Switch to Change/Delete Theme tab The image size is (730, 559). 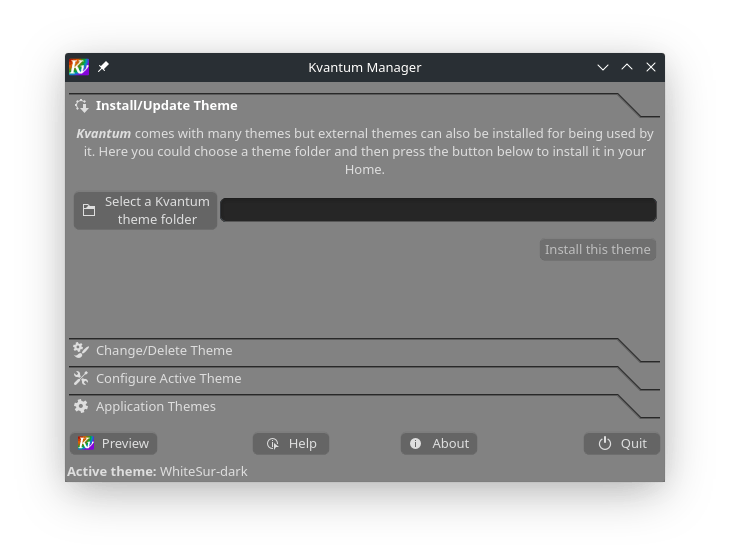pyautogui.click(x=364, y=350)
